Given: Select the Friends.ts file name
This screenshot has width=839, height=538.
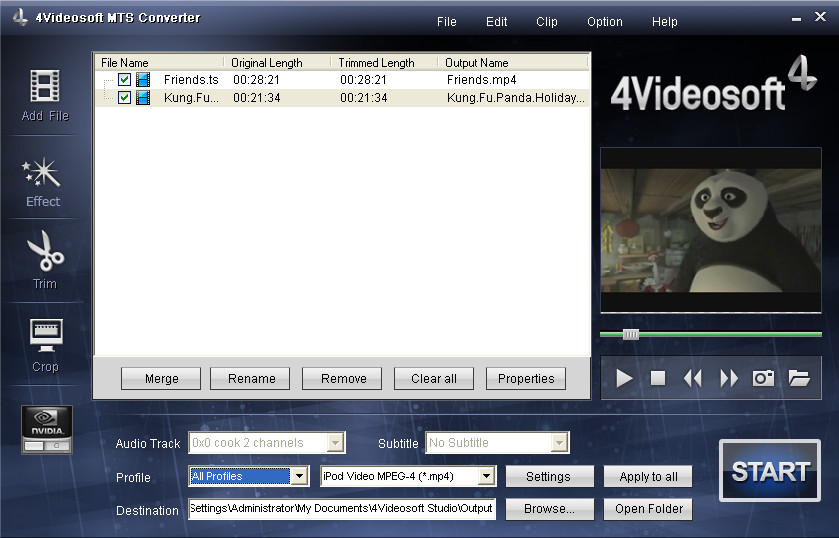Looking at the screenshot, I should [191, 80].
